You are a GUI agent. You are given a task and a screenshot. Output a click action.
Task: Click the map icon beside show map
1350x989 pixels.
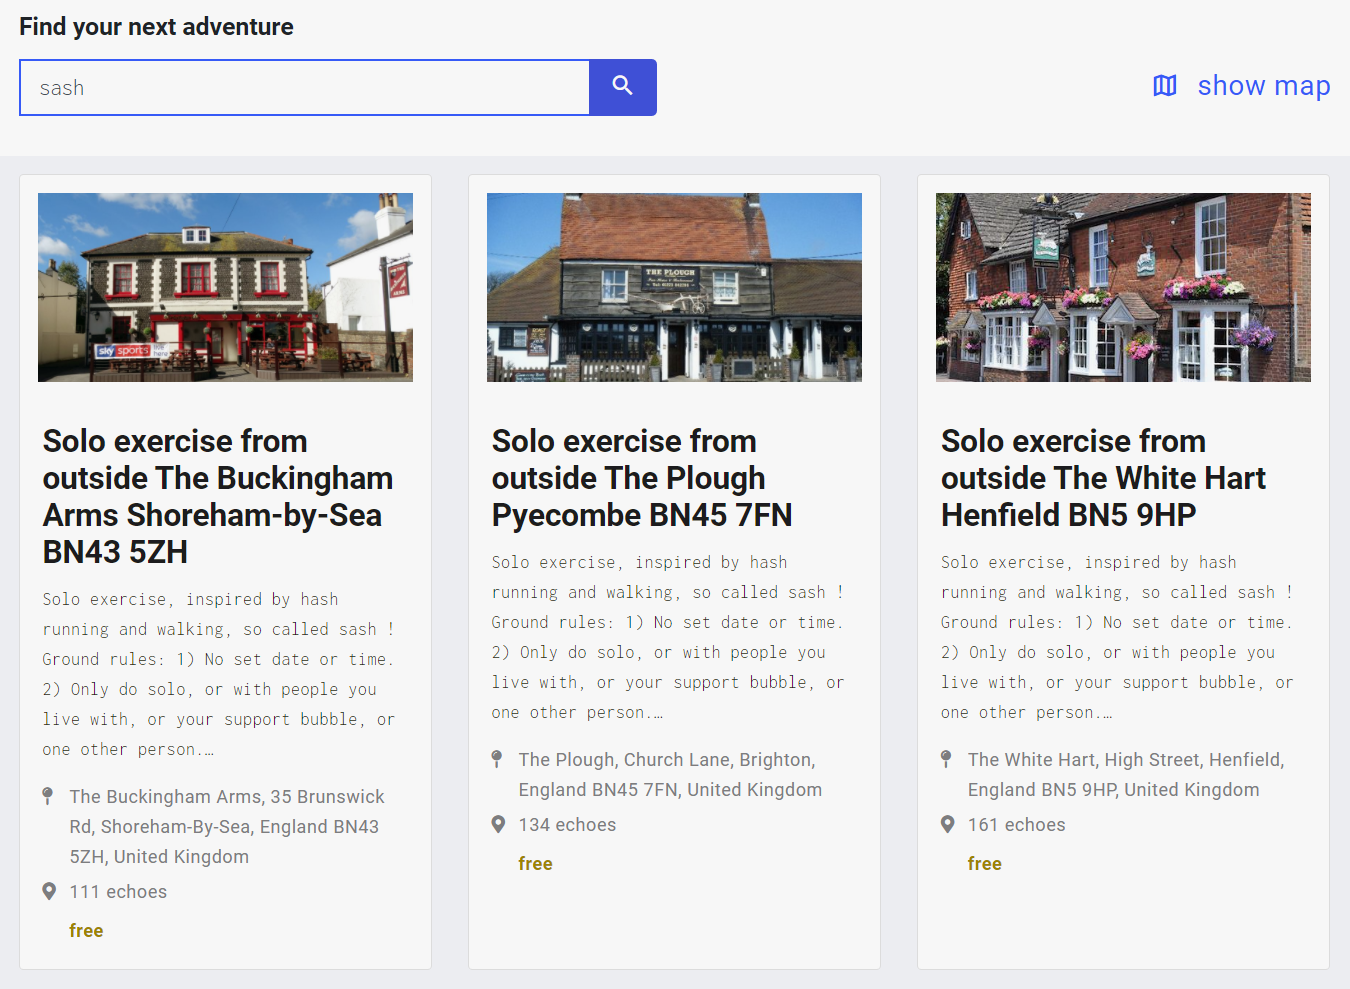[x=1165, y=86]
